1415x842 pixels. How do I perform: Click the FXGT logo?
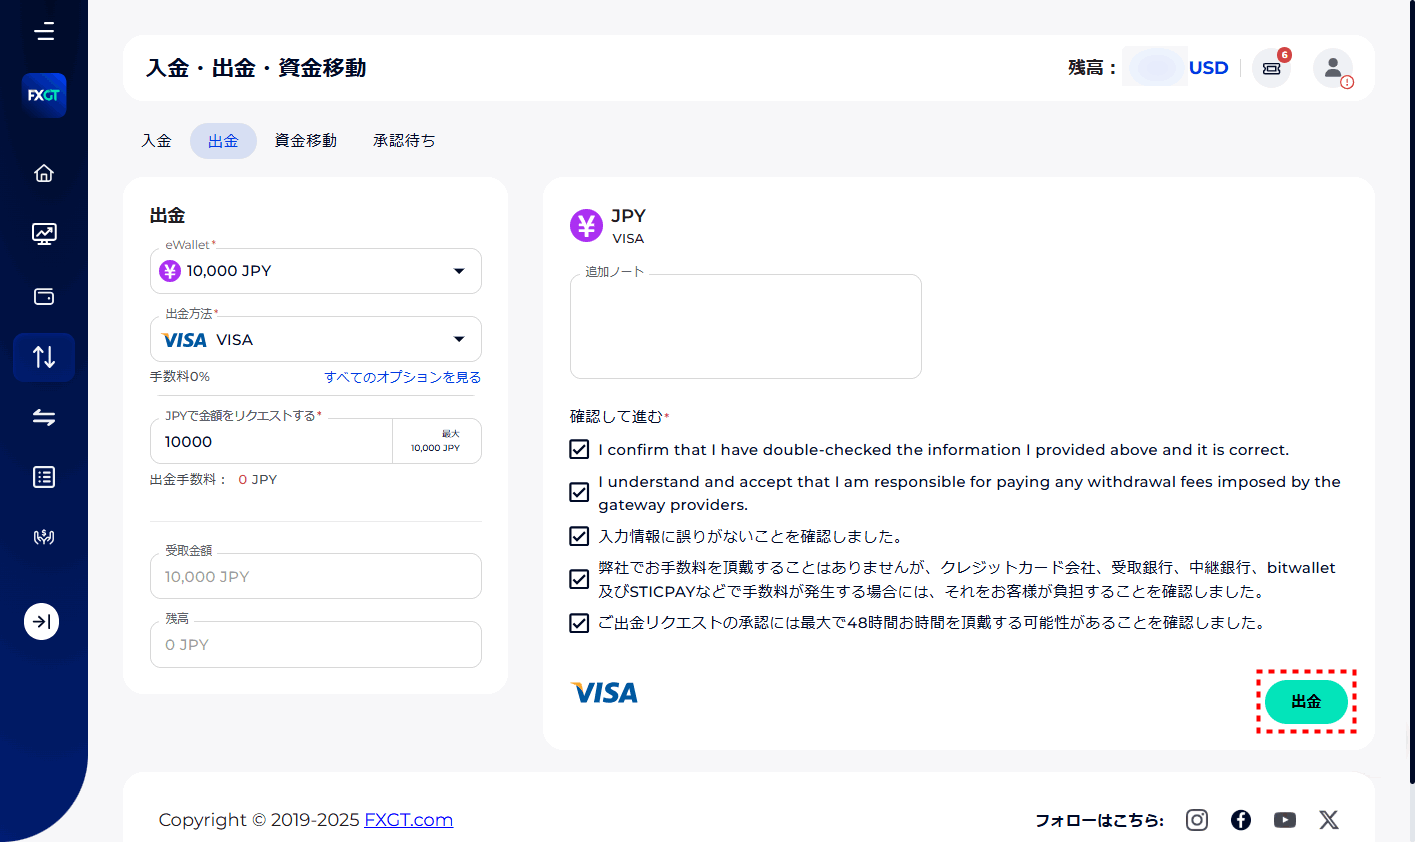44,95
